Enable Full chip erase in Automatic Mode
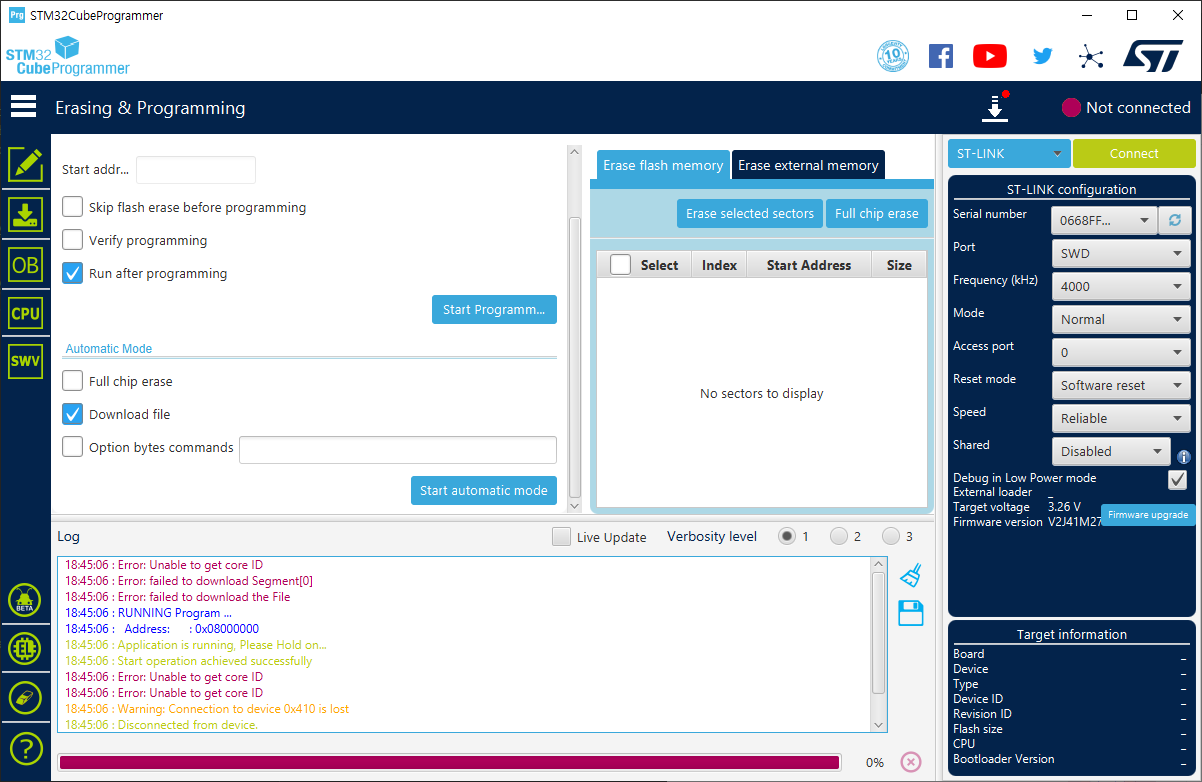 tap(72, 381)
